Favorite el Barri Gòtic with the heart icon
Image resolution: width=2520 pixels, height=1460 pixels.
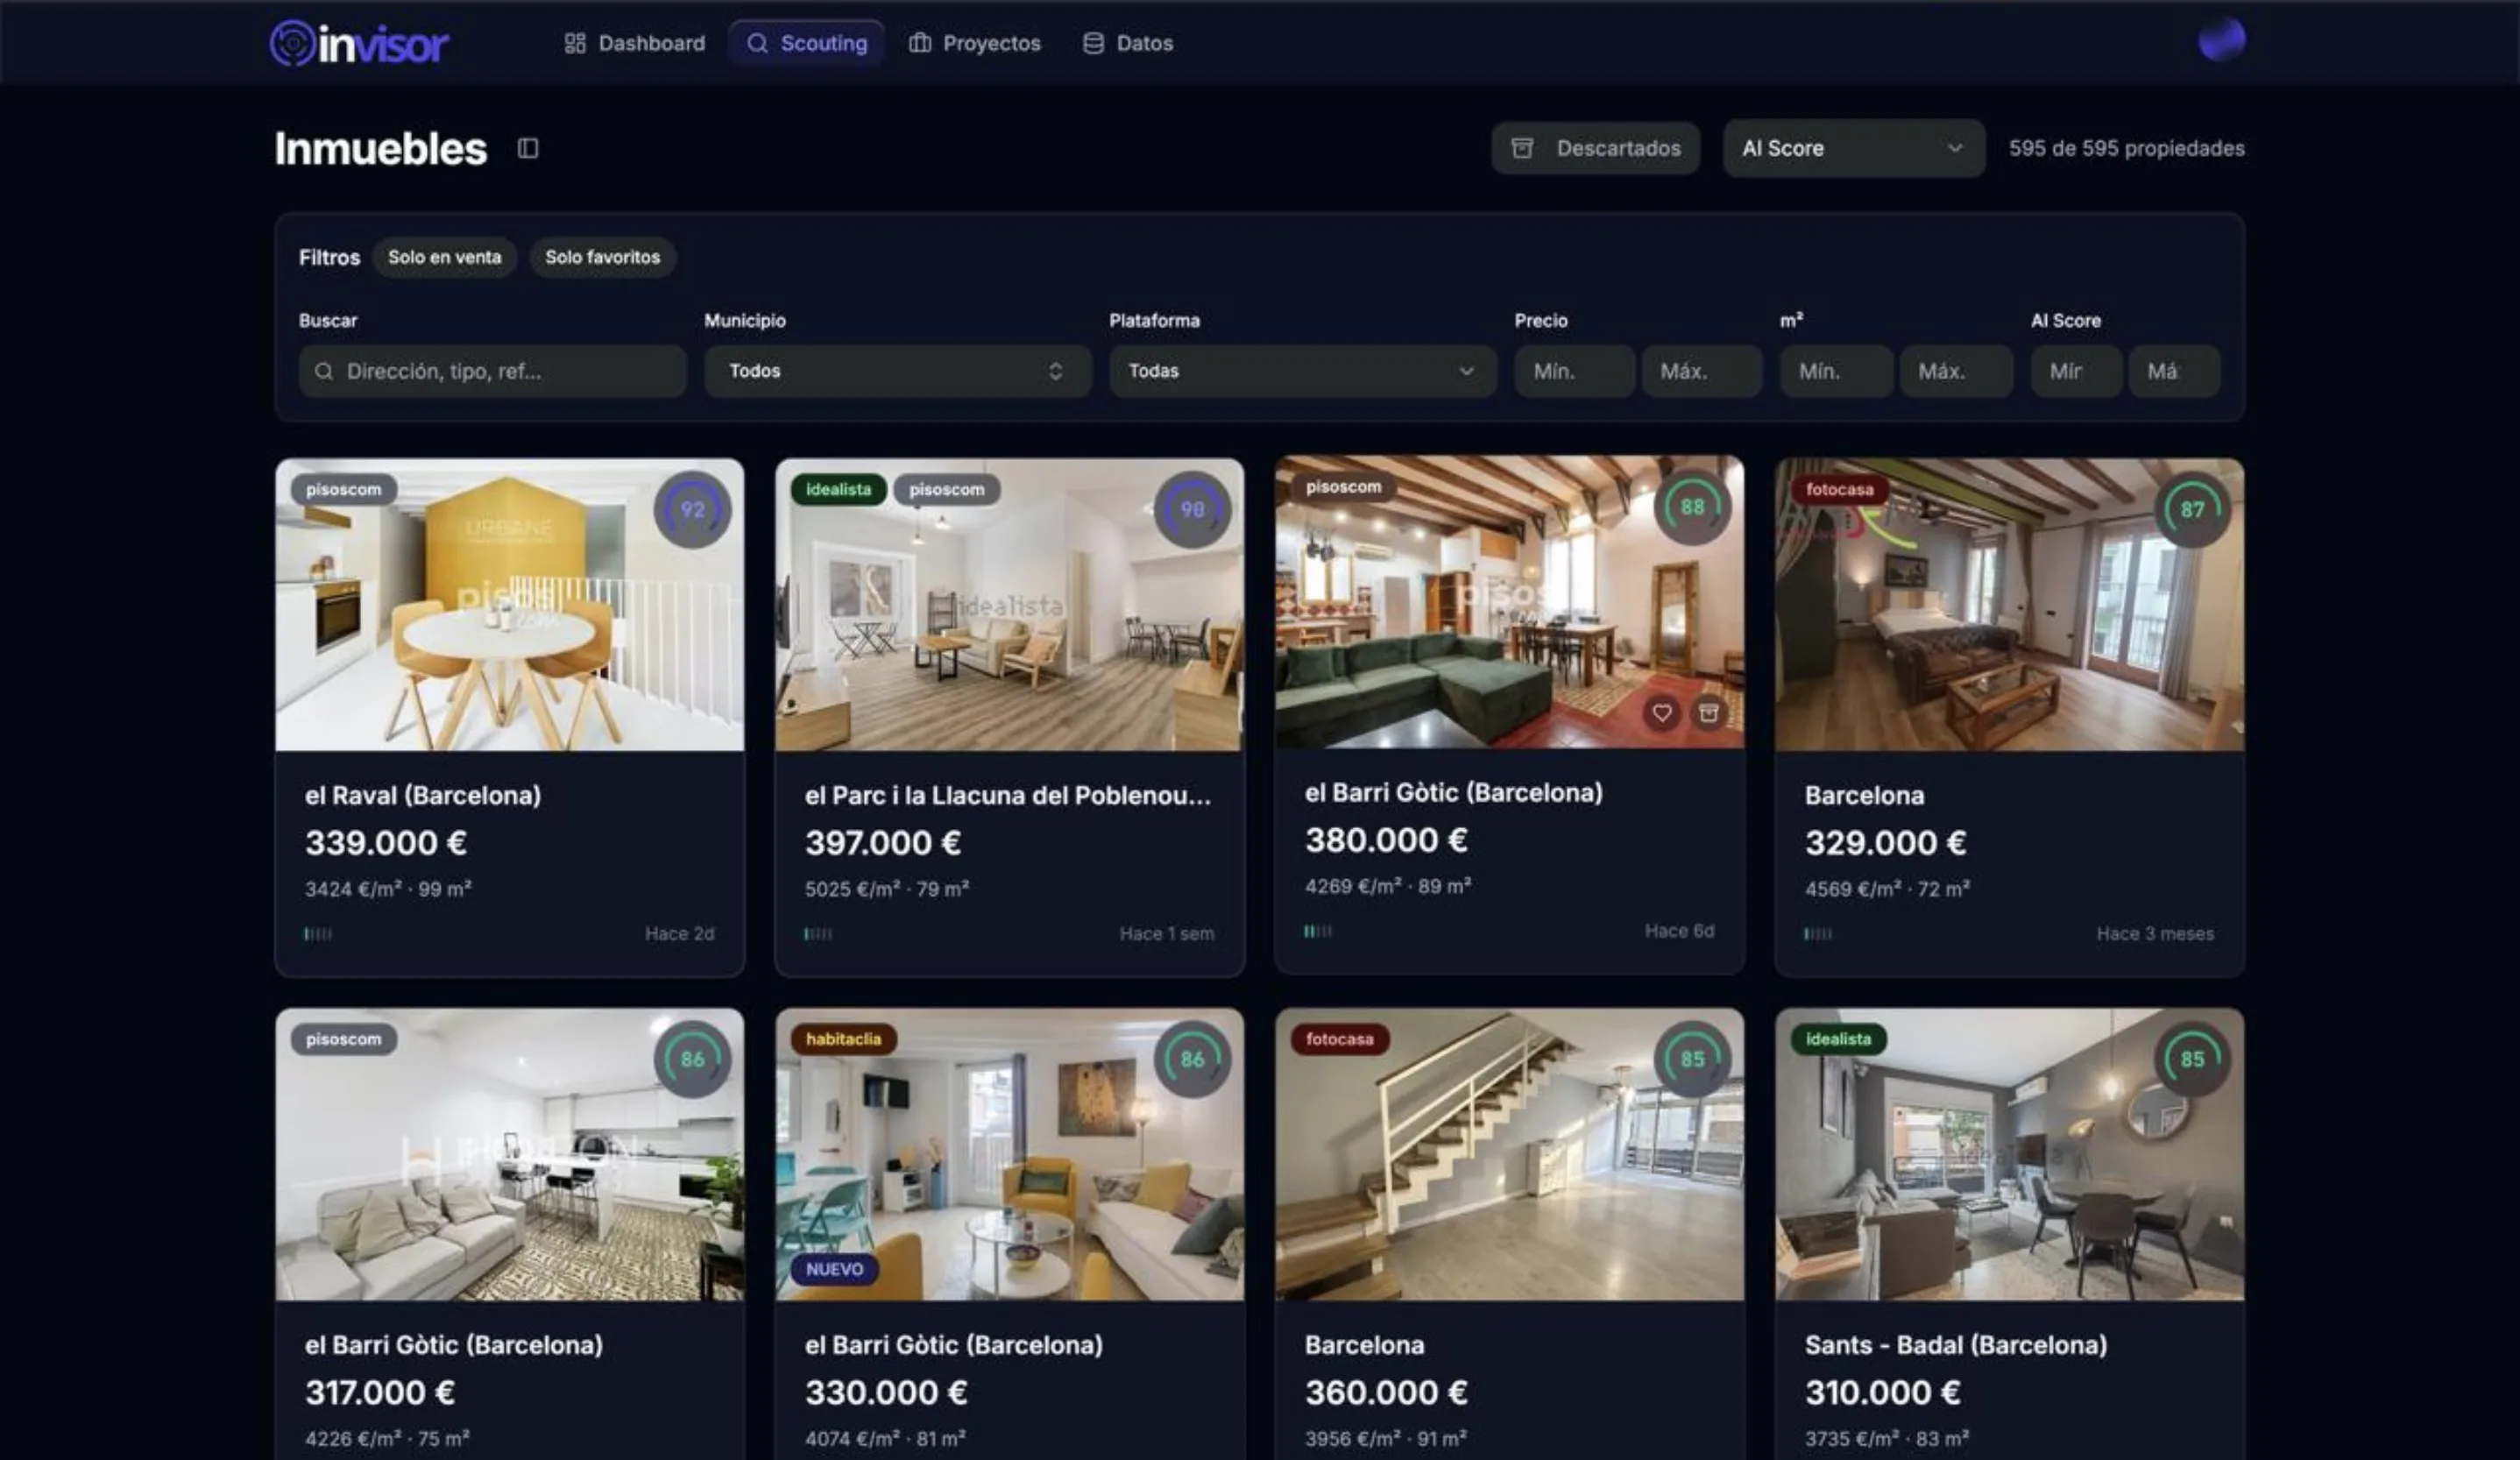point(1663,713)
